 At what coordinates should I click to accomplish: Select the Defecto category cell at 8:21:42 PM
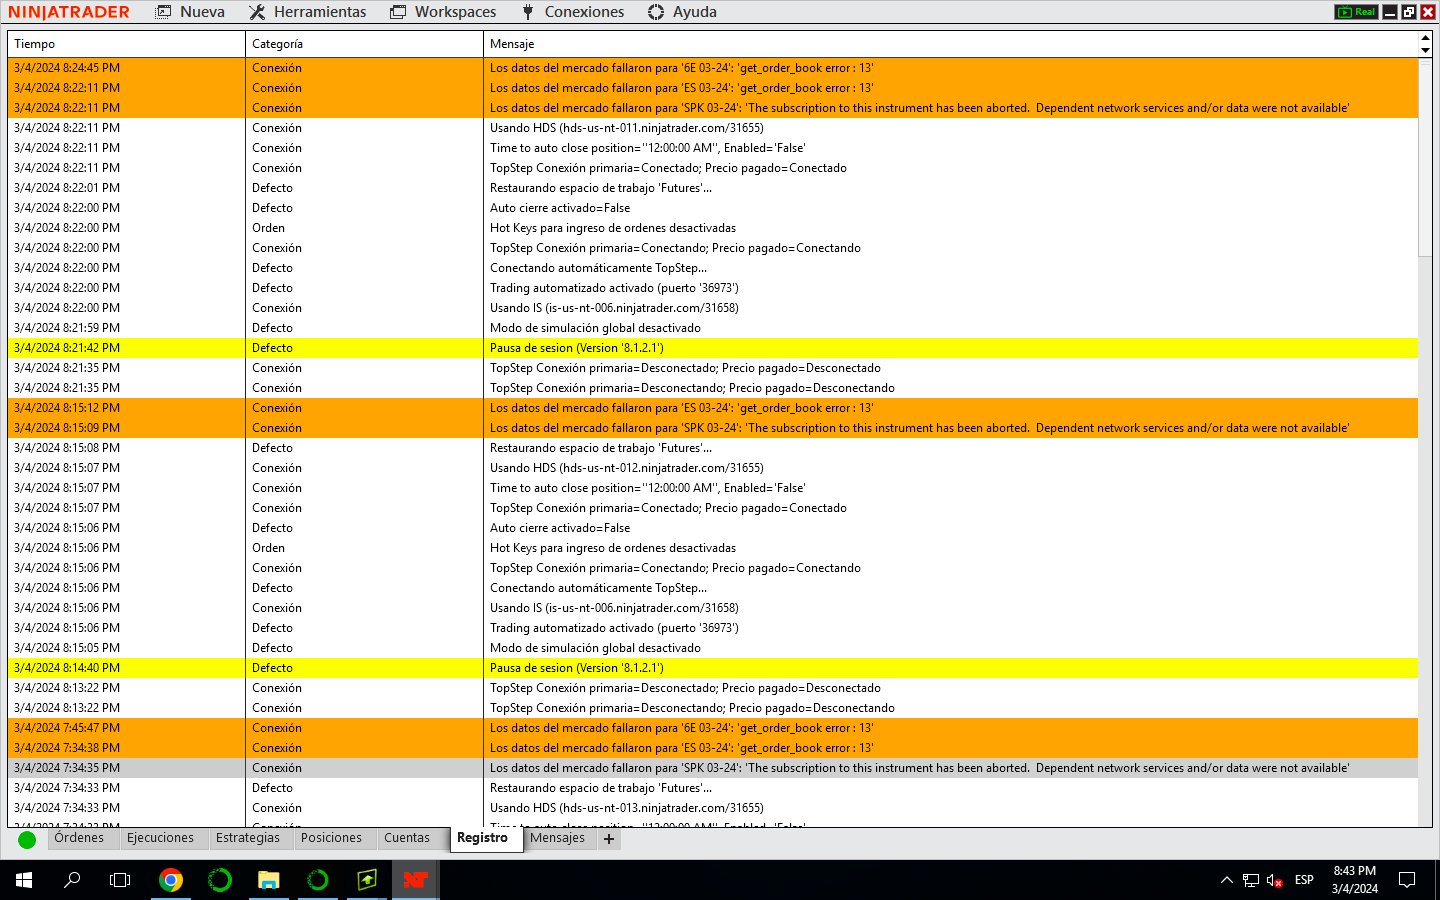click(364, 348)
